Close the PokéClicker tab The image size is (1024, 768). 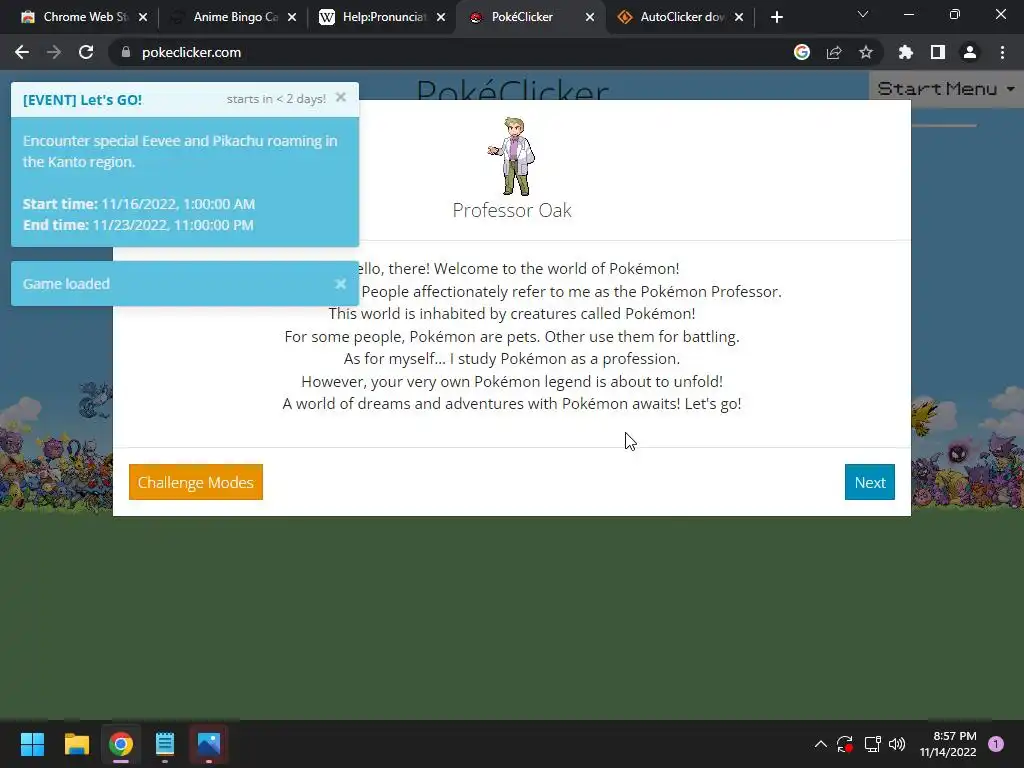(x=590, y=17)
